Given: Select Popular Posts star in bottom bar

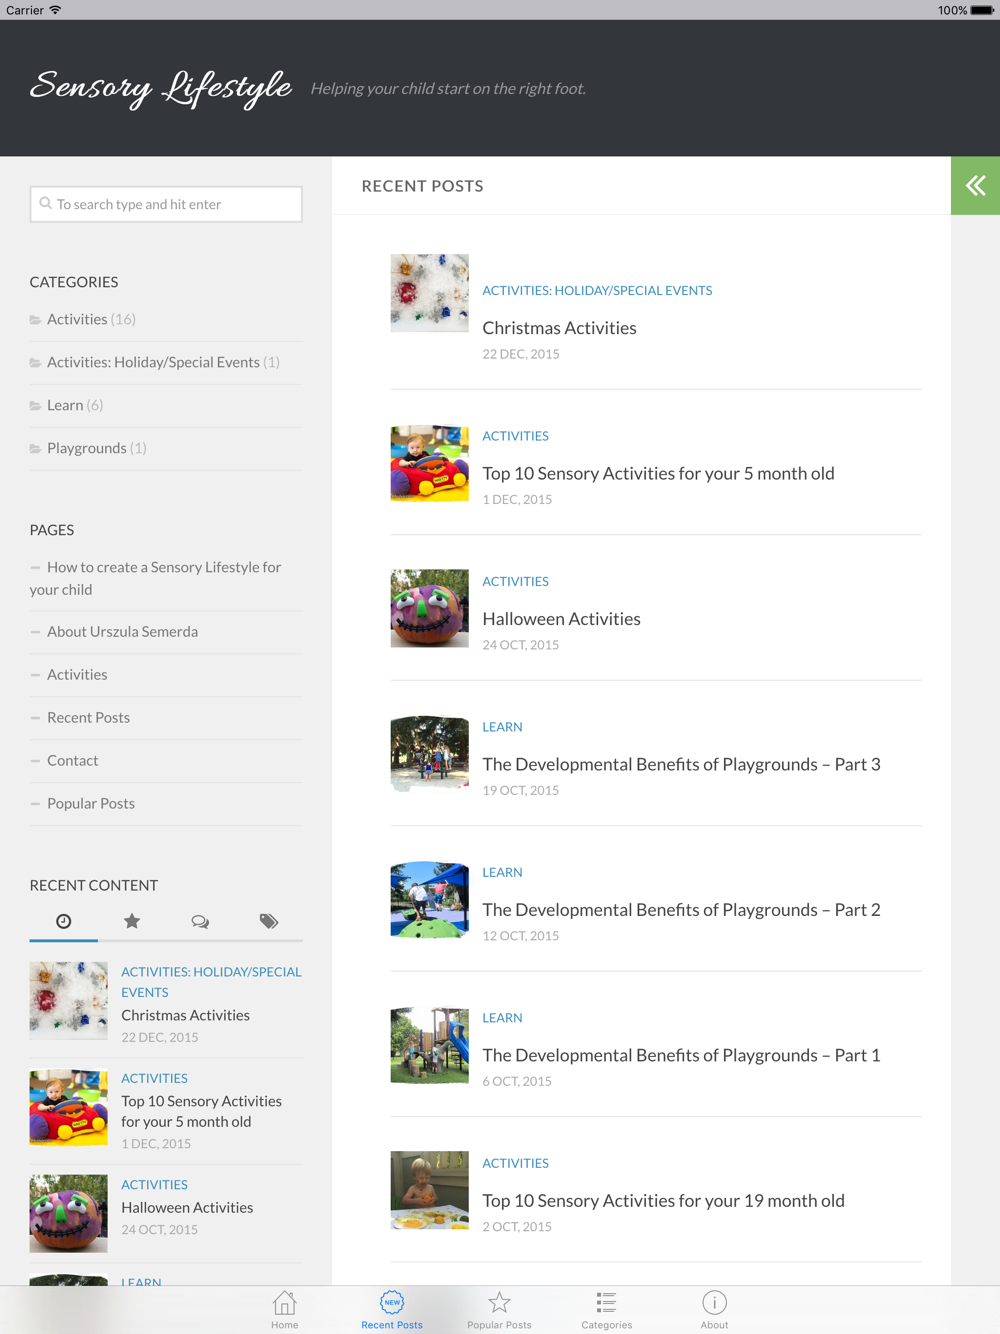Looking at the screenshot, I should tap(499, 1310).
